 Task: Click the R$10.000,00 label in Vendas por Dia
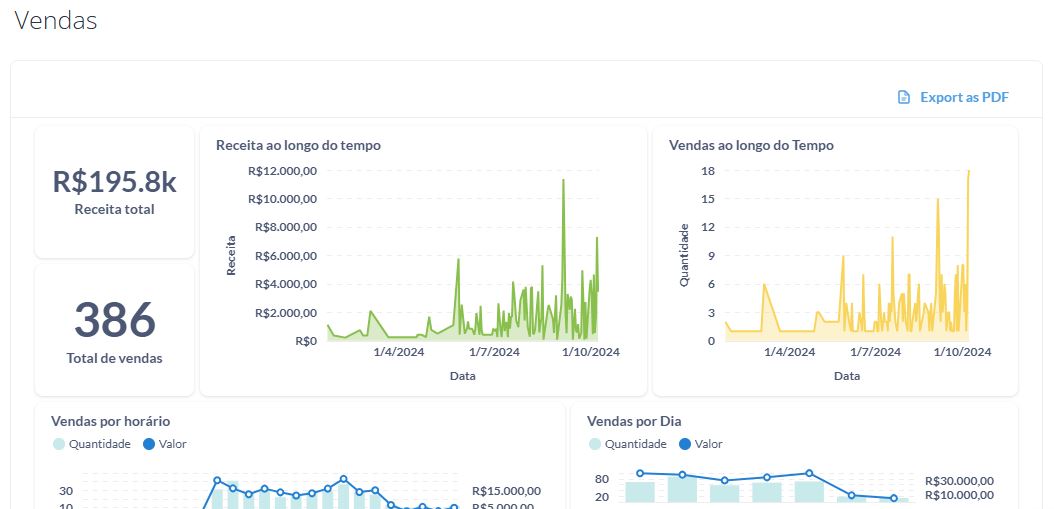point(959,496)
